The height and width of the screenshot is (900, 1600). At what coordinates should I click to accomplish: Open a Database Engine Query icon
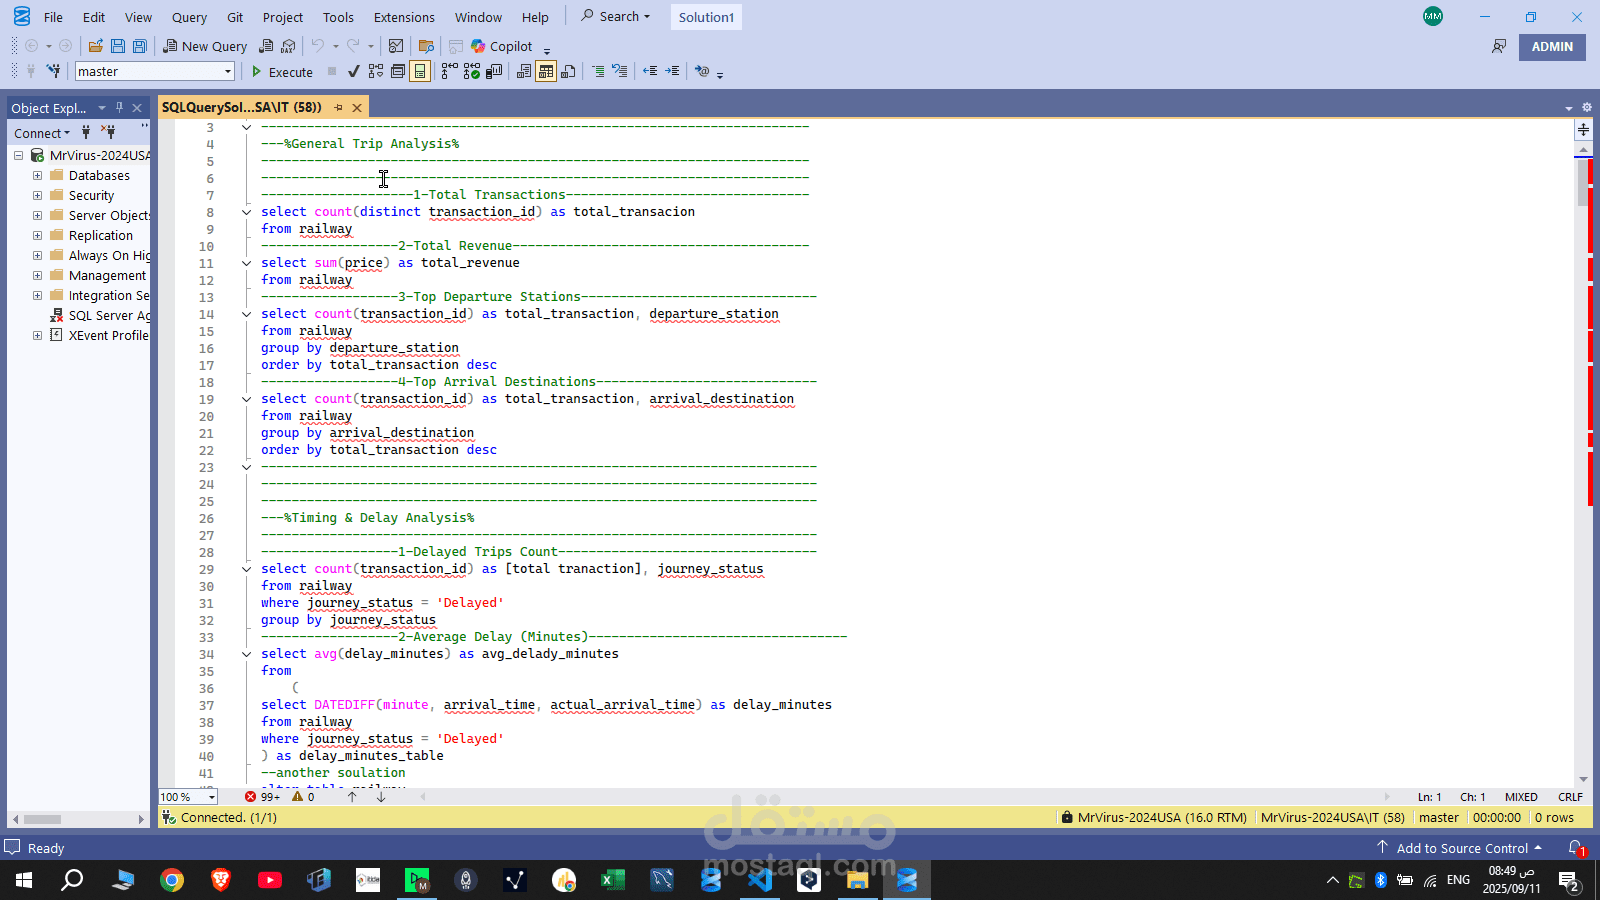tap(266, 46)
